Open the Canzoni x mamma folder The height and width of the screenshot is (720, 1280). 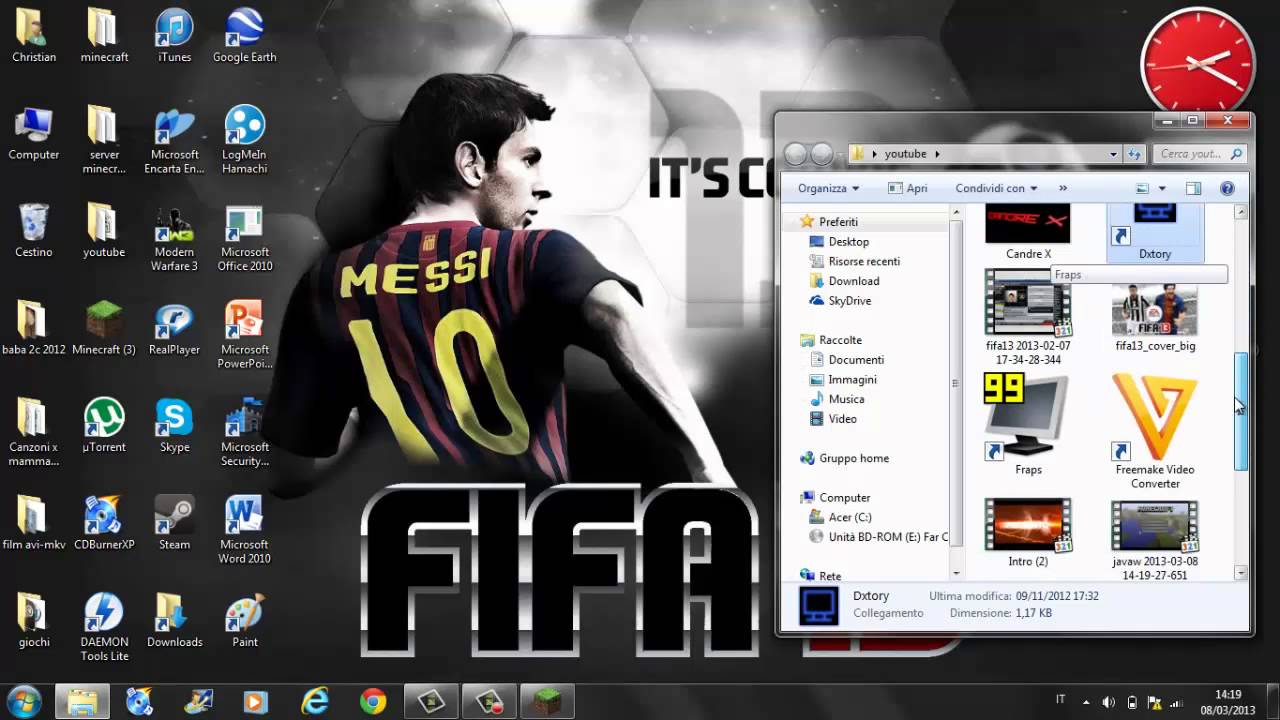pyautogui.click(x=34, y=432)
